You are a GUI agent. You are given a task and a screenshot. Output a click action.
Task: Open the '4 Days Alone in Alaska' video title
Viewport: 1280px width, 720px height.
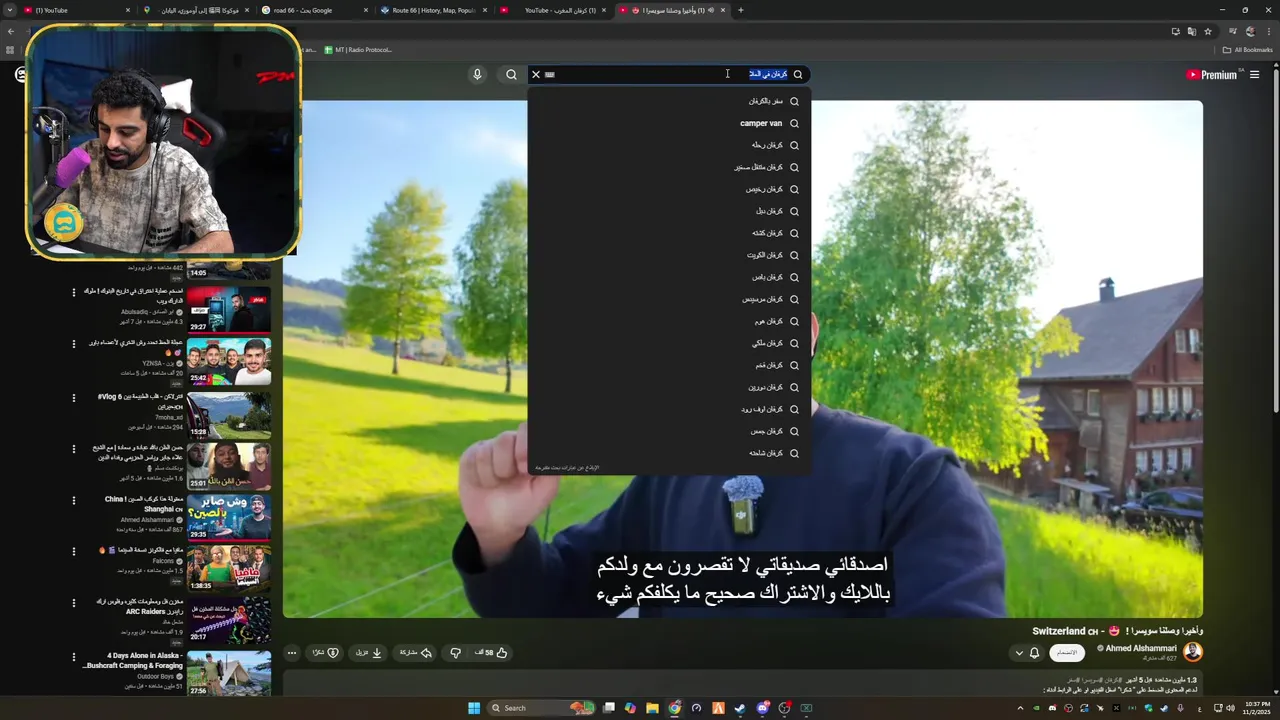coord(132,660)
